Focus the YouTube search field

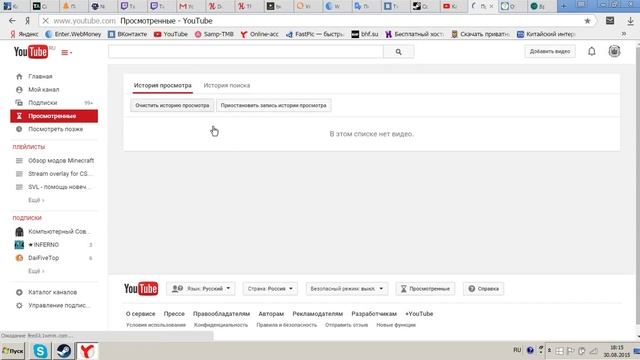point(246,52)
